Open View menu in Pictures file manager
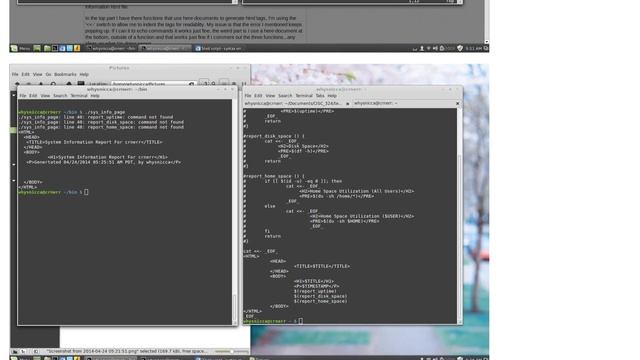 pos(38,74)
